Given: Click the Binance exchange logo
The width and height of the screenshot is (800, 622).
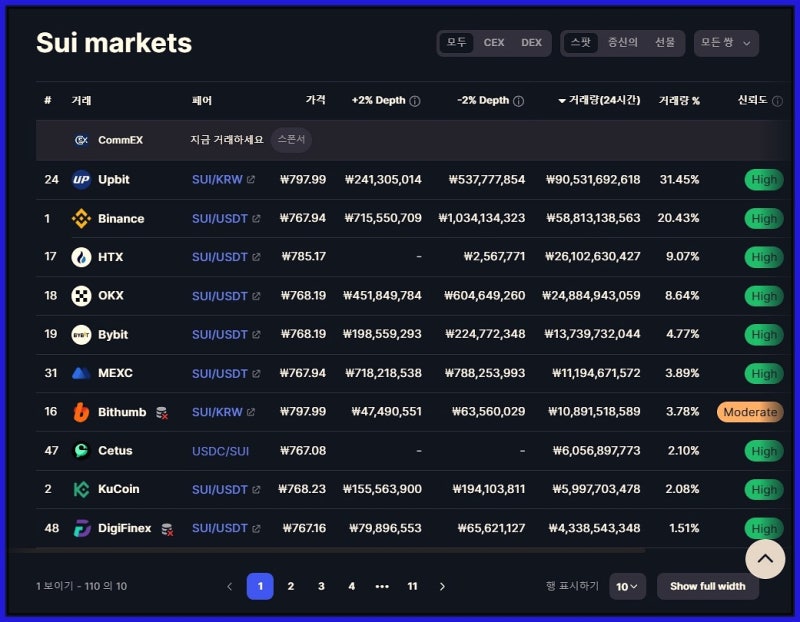Looking at the screenshot, I should (81, 218).
